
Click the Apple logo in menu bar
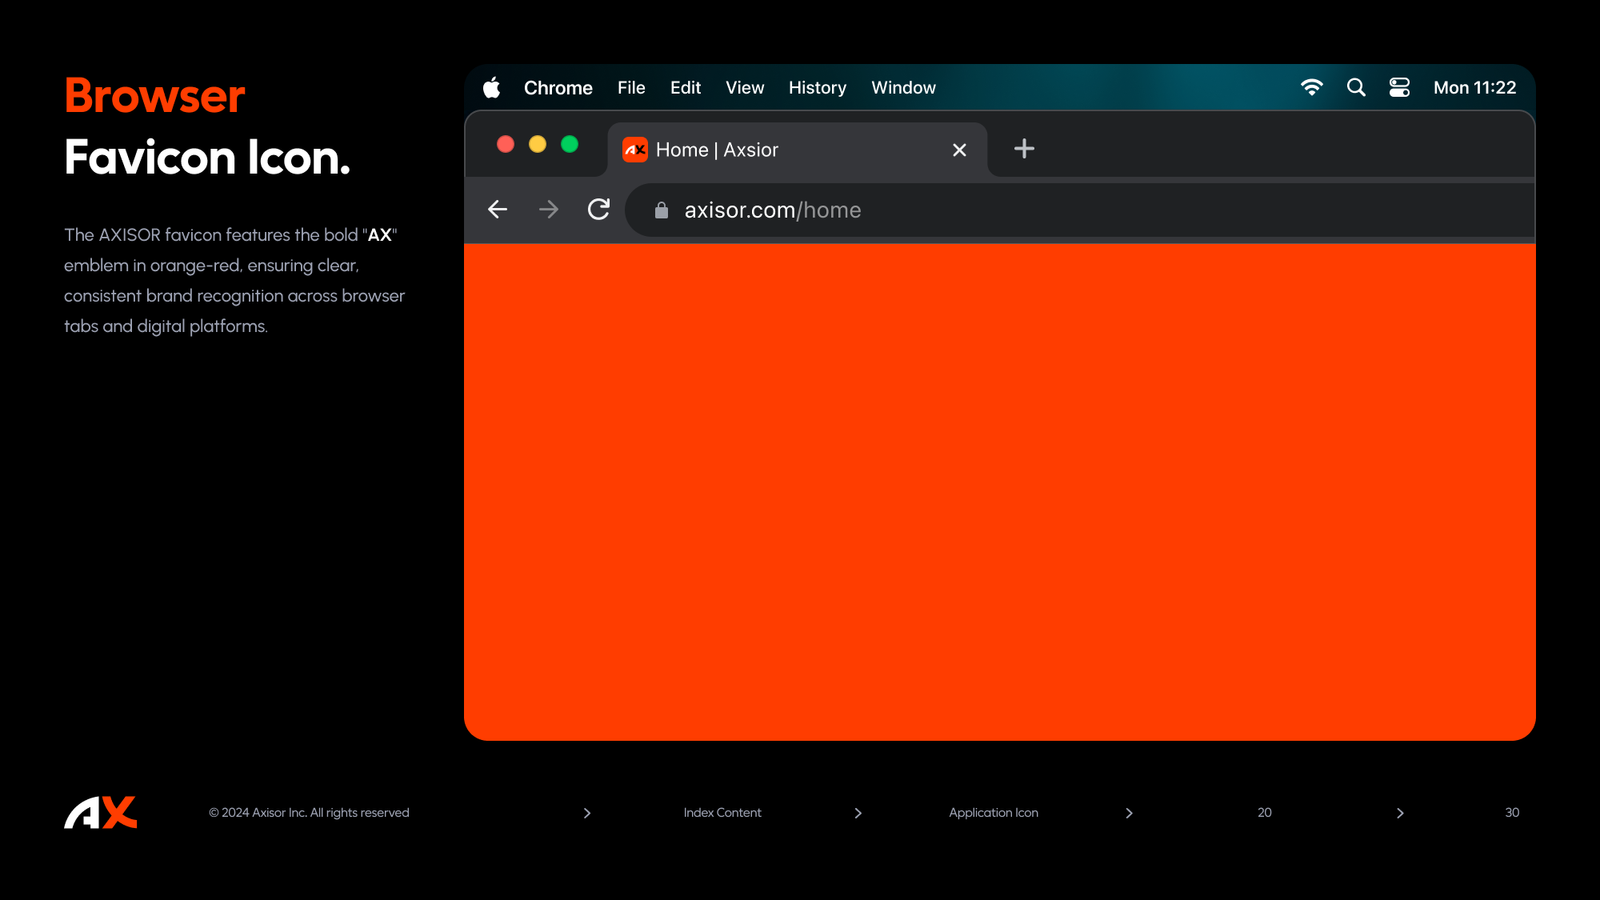tap(491, 88)
